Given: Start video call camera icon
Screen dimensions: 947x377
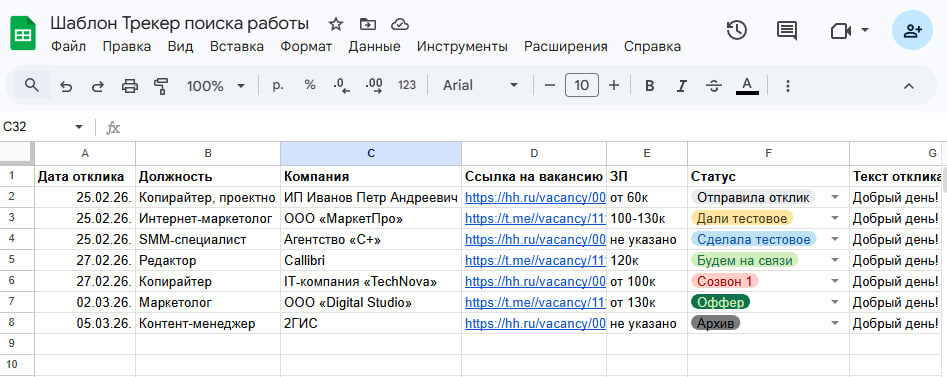Looking at the screenshot, I should (x=840, y=31).
